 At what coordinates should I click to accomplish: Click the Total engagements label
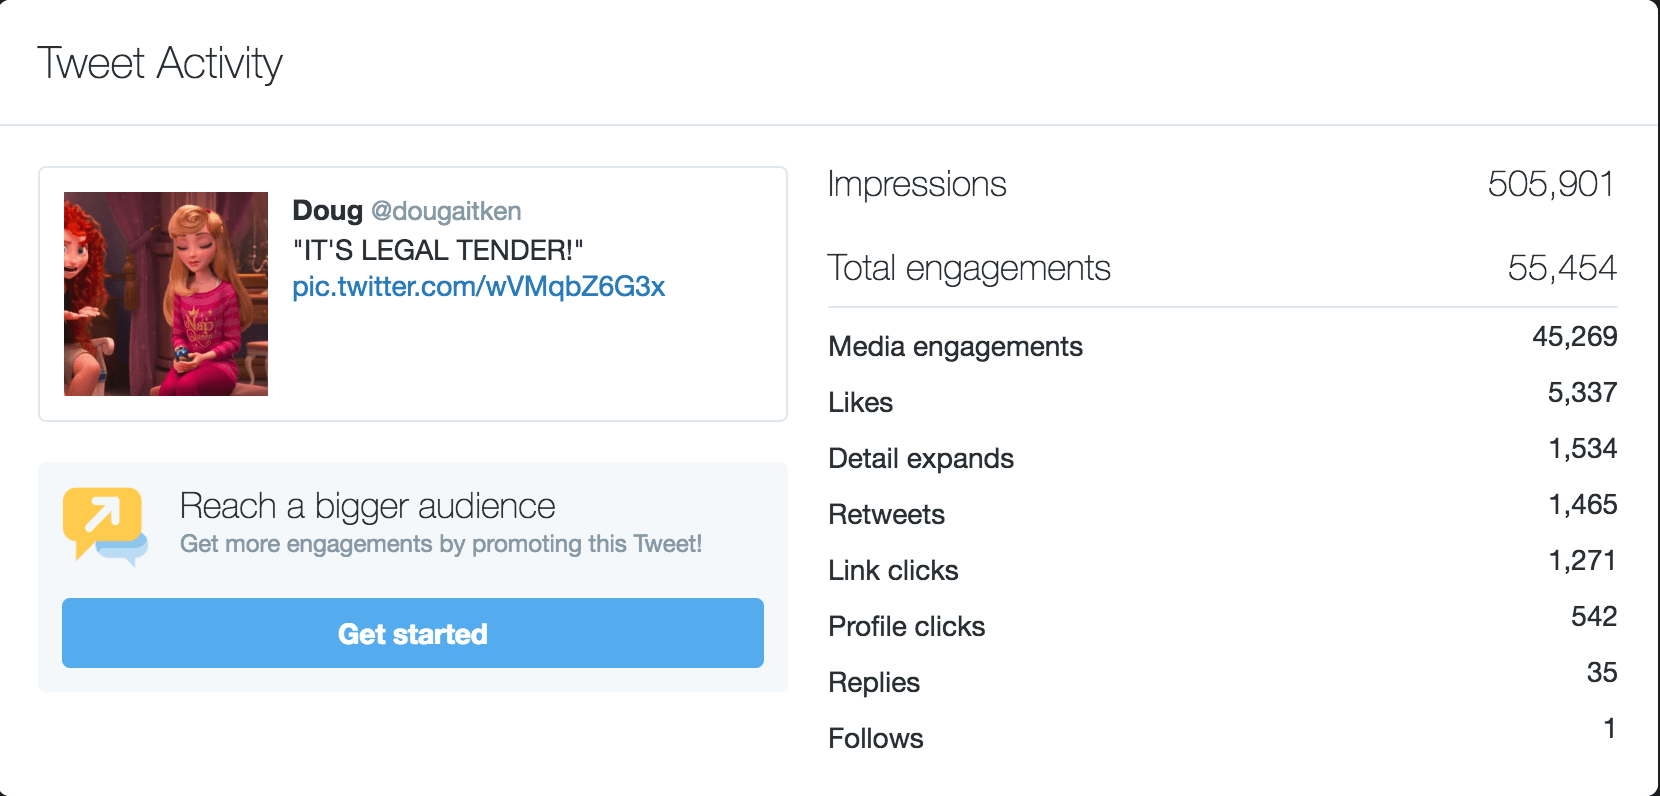968,268
